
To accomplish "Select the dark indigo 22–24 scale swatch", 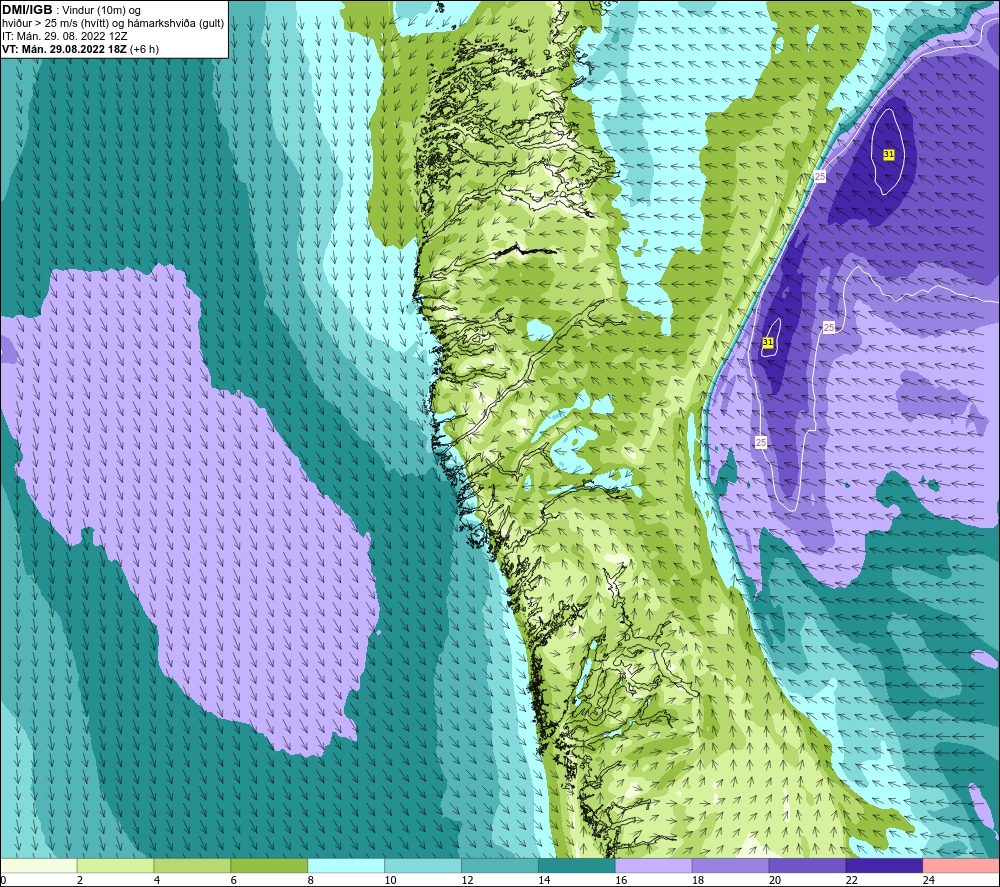I will 885,866.
